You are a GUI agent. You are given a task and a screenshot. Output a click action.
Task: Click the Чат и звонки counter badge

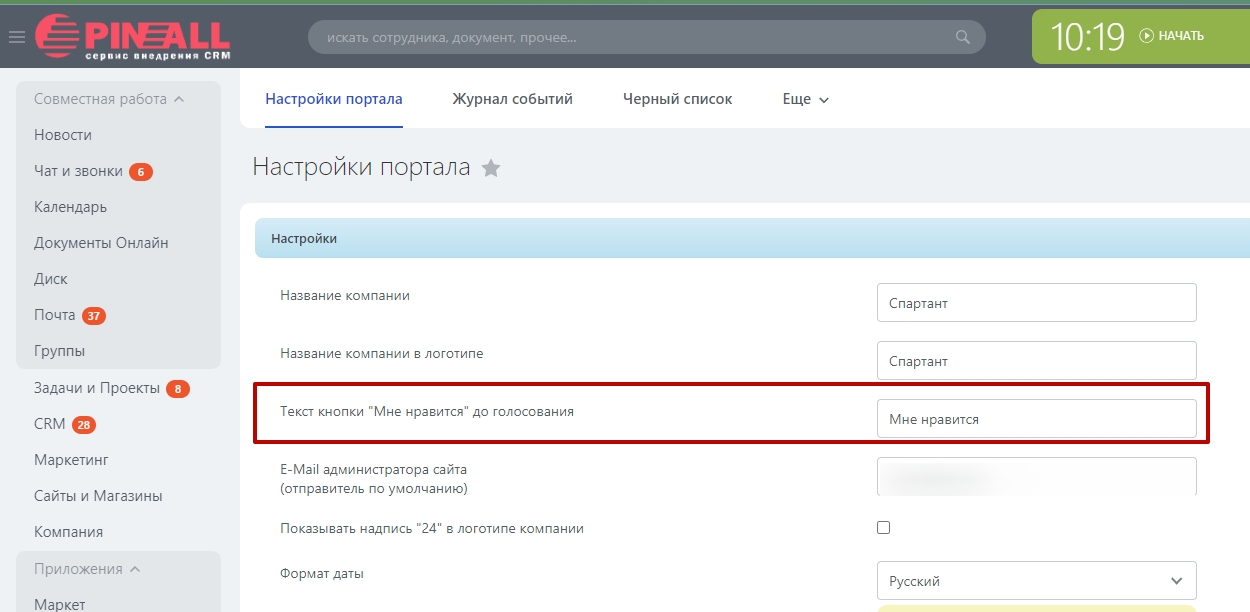(140, 172)
